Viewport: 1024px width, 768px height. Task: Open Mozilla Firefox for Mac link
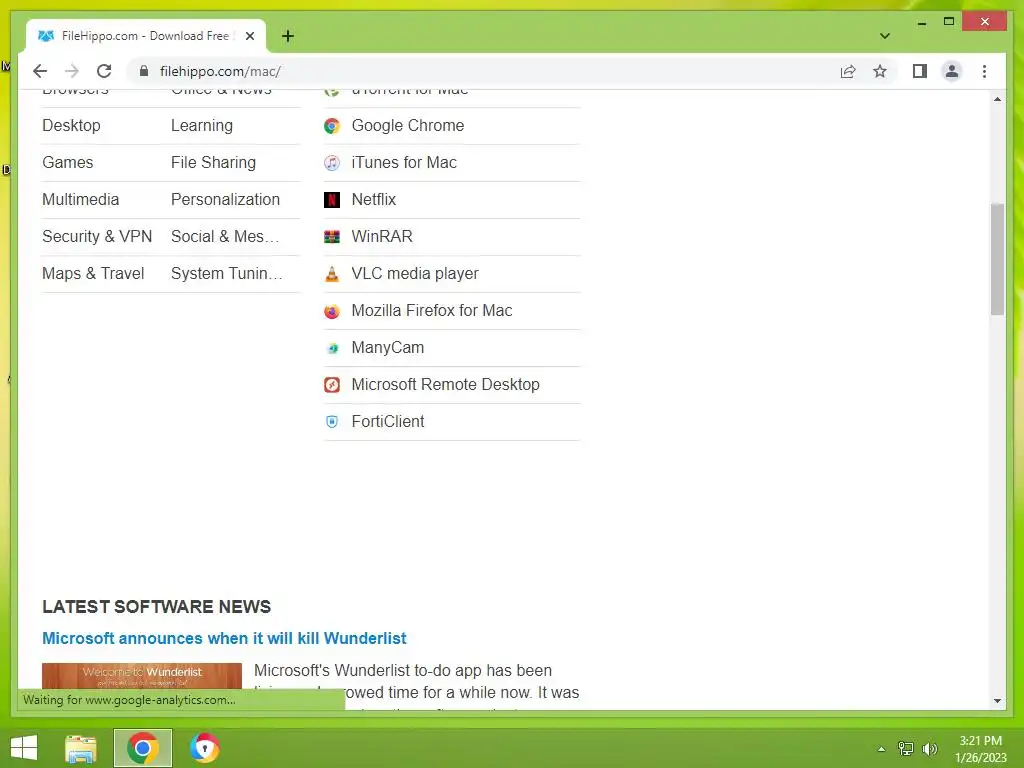(432, 310)
